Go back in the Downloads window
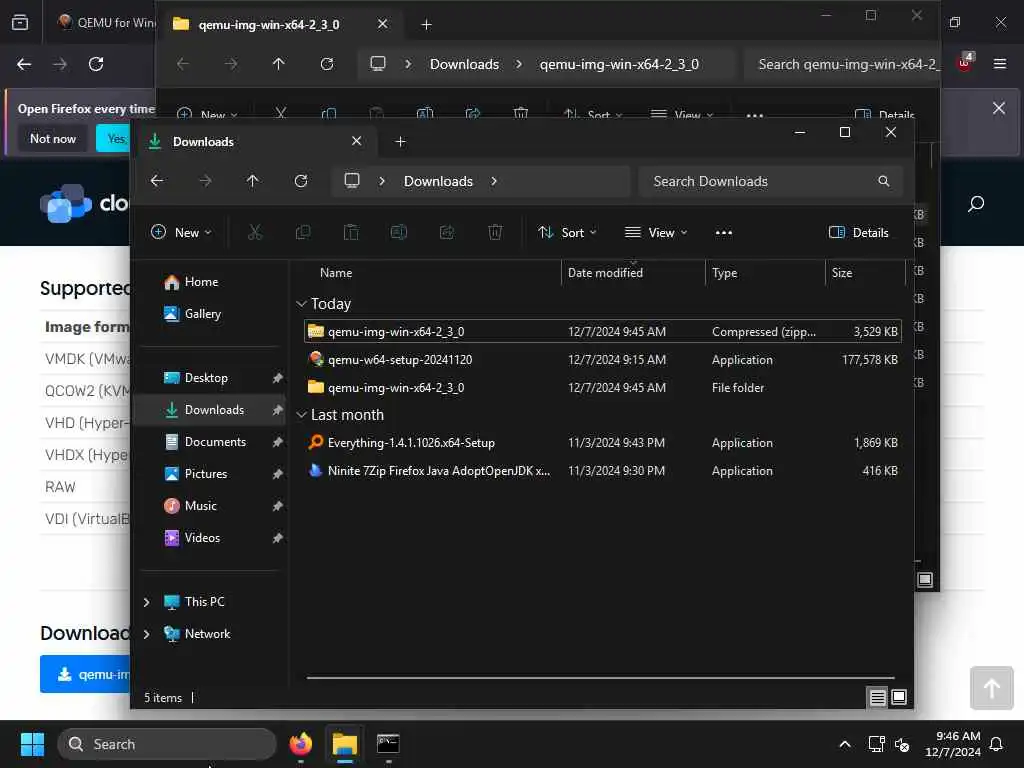Image resolution: width=1024 pixels, height=768 pixels. click(157, 181)
